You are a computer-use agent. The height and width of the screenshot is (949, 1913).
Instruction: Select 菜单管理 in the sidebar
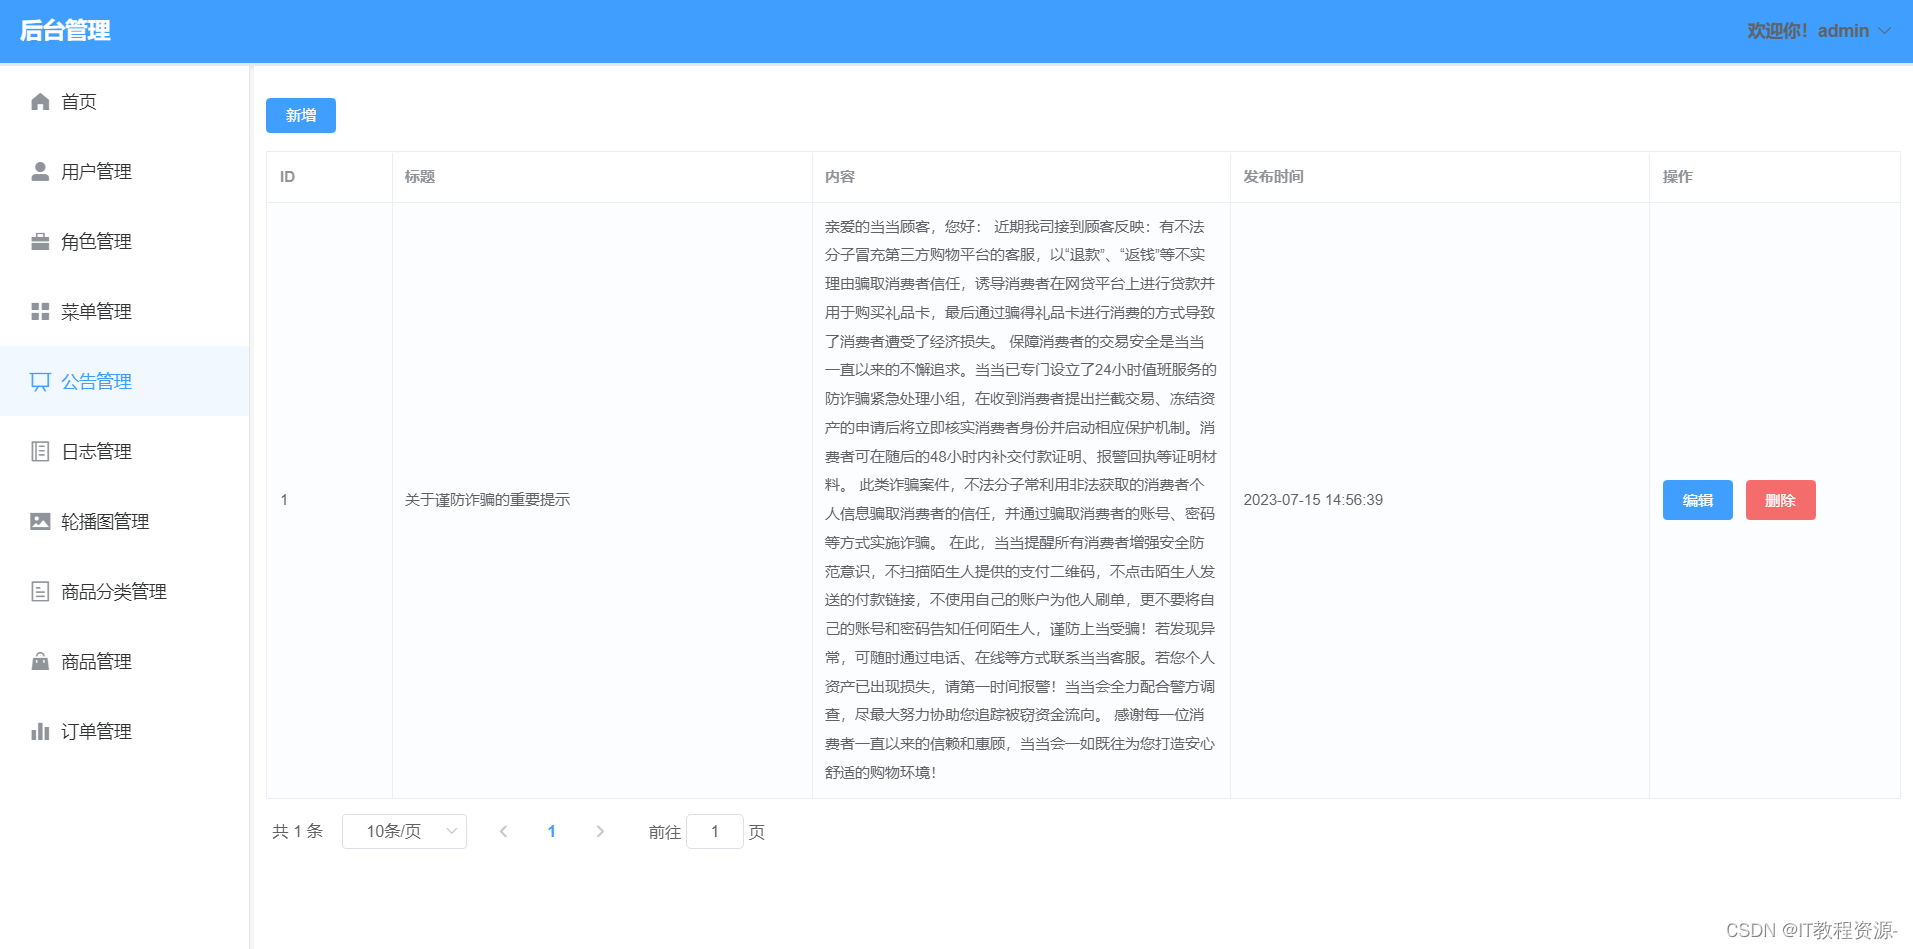pyautogui.click(x=125, y=311)
